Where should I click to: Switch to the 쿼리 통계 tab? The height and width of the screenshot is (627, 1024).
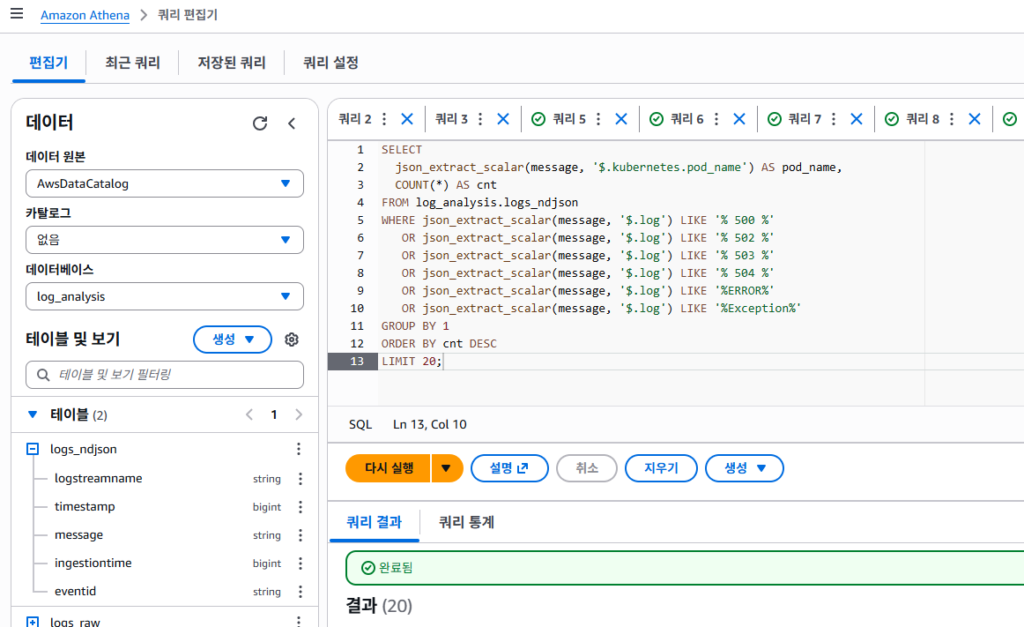pyautogui.click(x=466, y=522)
